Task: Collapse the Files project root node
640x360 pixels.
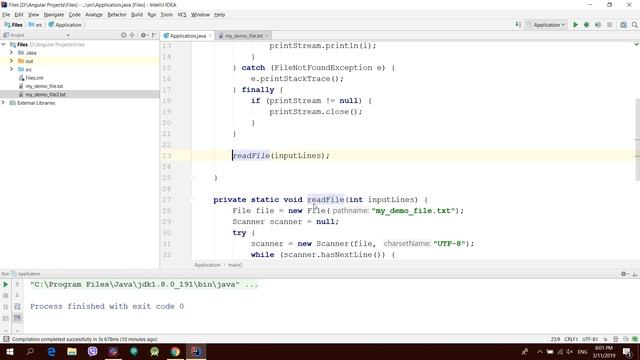Action: coord(4,44)
